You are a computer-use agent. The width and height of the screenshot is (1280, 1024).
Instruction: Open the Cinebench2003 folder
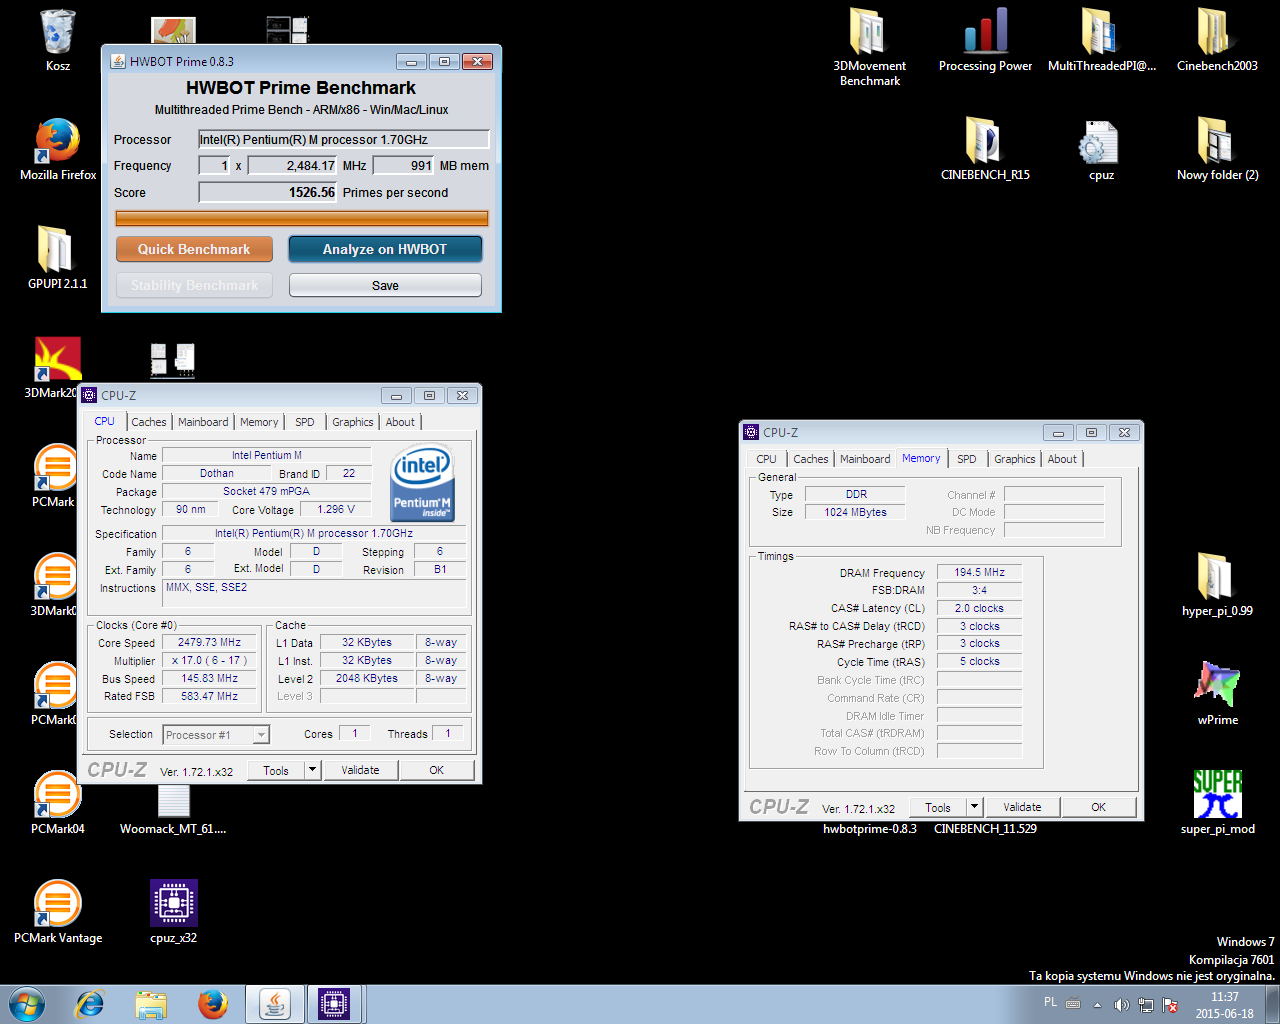point(1217,40)
